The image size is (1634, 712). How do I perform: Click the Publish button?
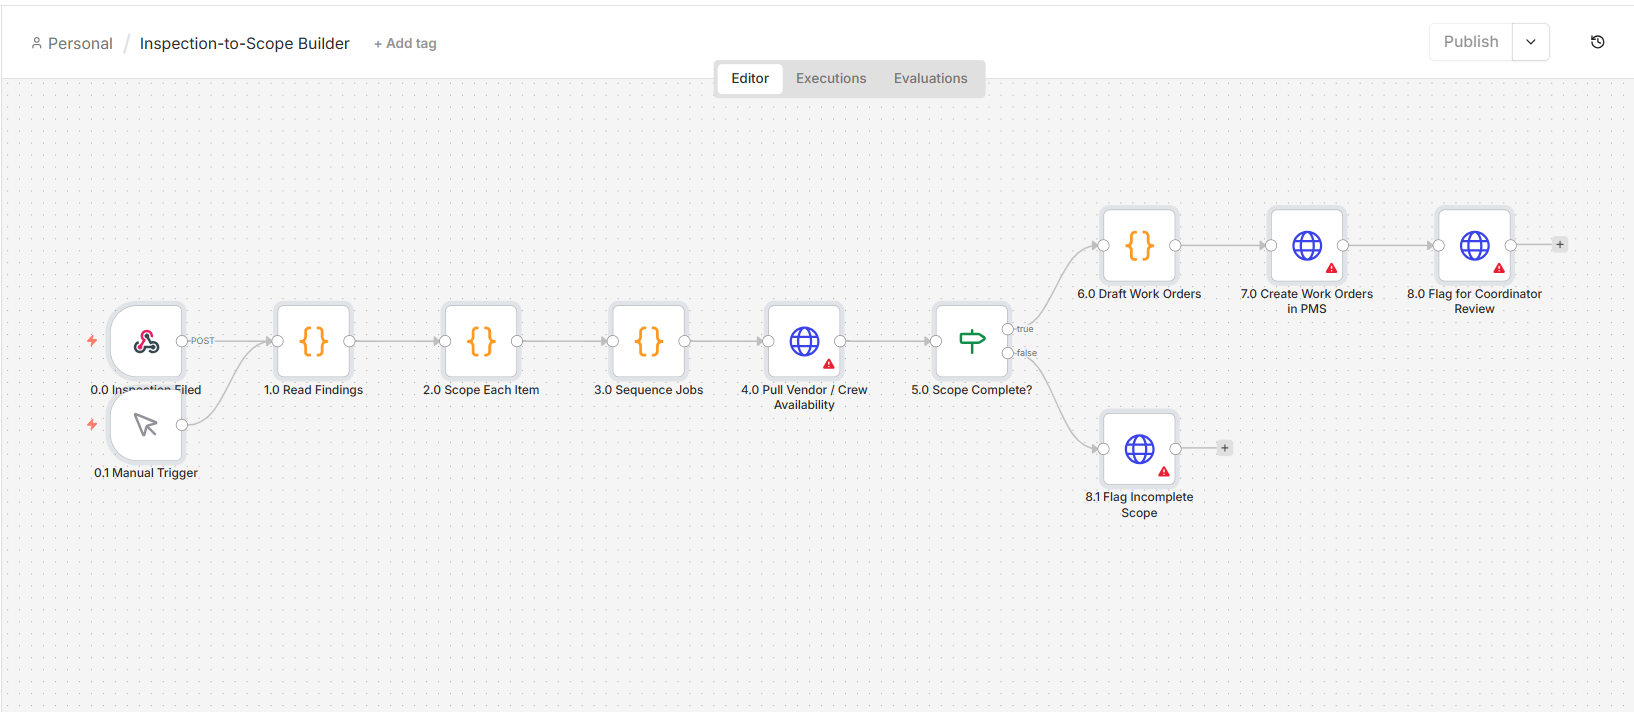(1471, 42)
